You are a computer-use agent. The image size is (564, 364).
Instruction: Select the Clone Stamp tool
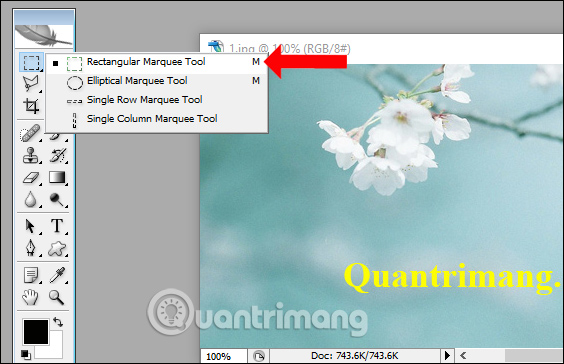tap(31, 155)
